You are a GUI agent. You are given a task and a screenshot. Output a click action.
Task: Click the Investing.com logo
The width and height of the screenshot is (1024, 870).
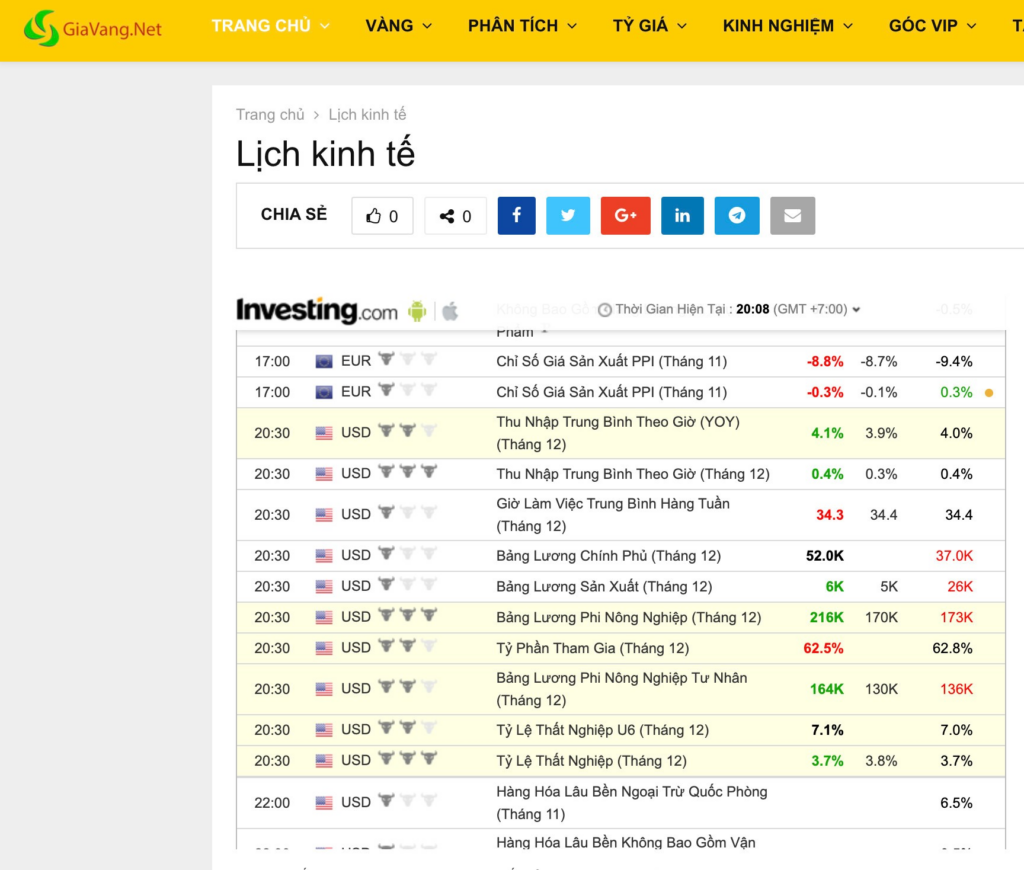[x=316, y=311]
